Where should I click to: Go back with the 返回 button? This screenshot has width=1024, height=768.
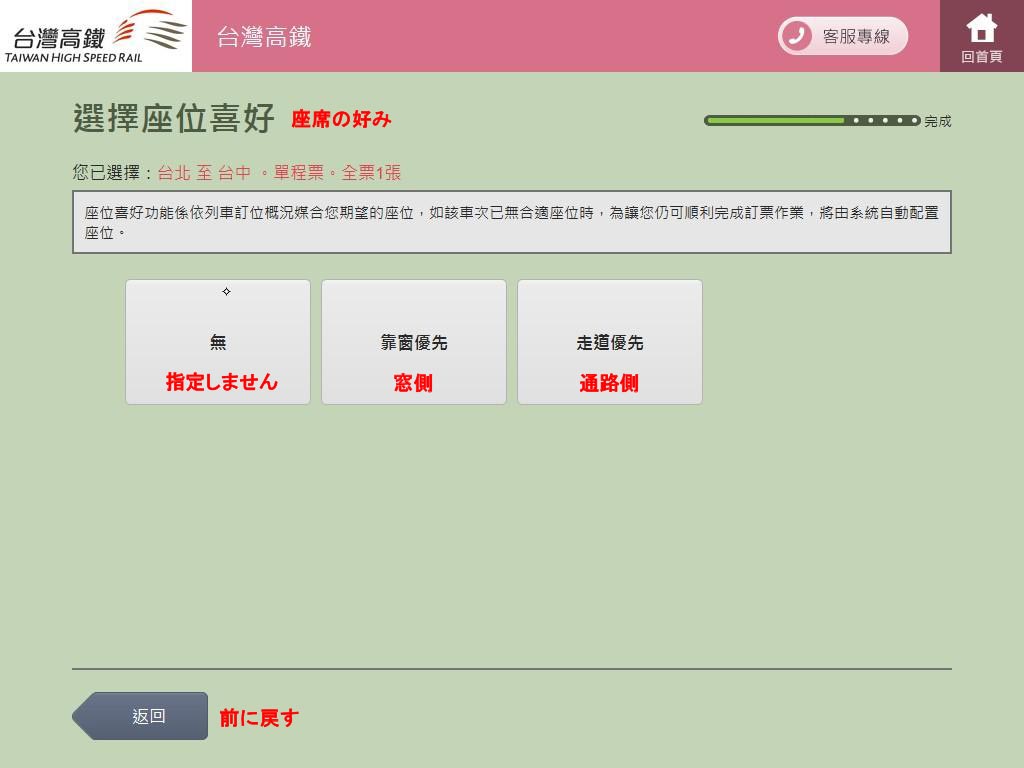click(140, 716)
